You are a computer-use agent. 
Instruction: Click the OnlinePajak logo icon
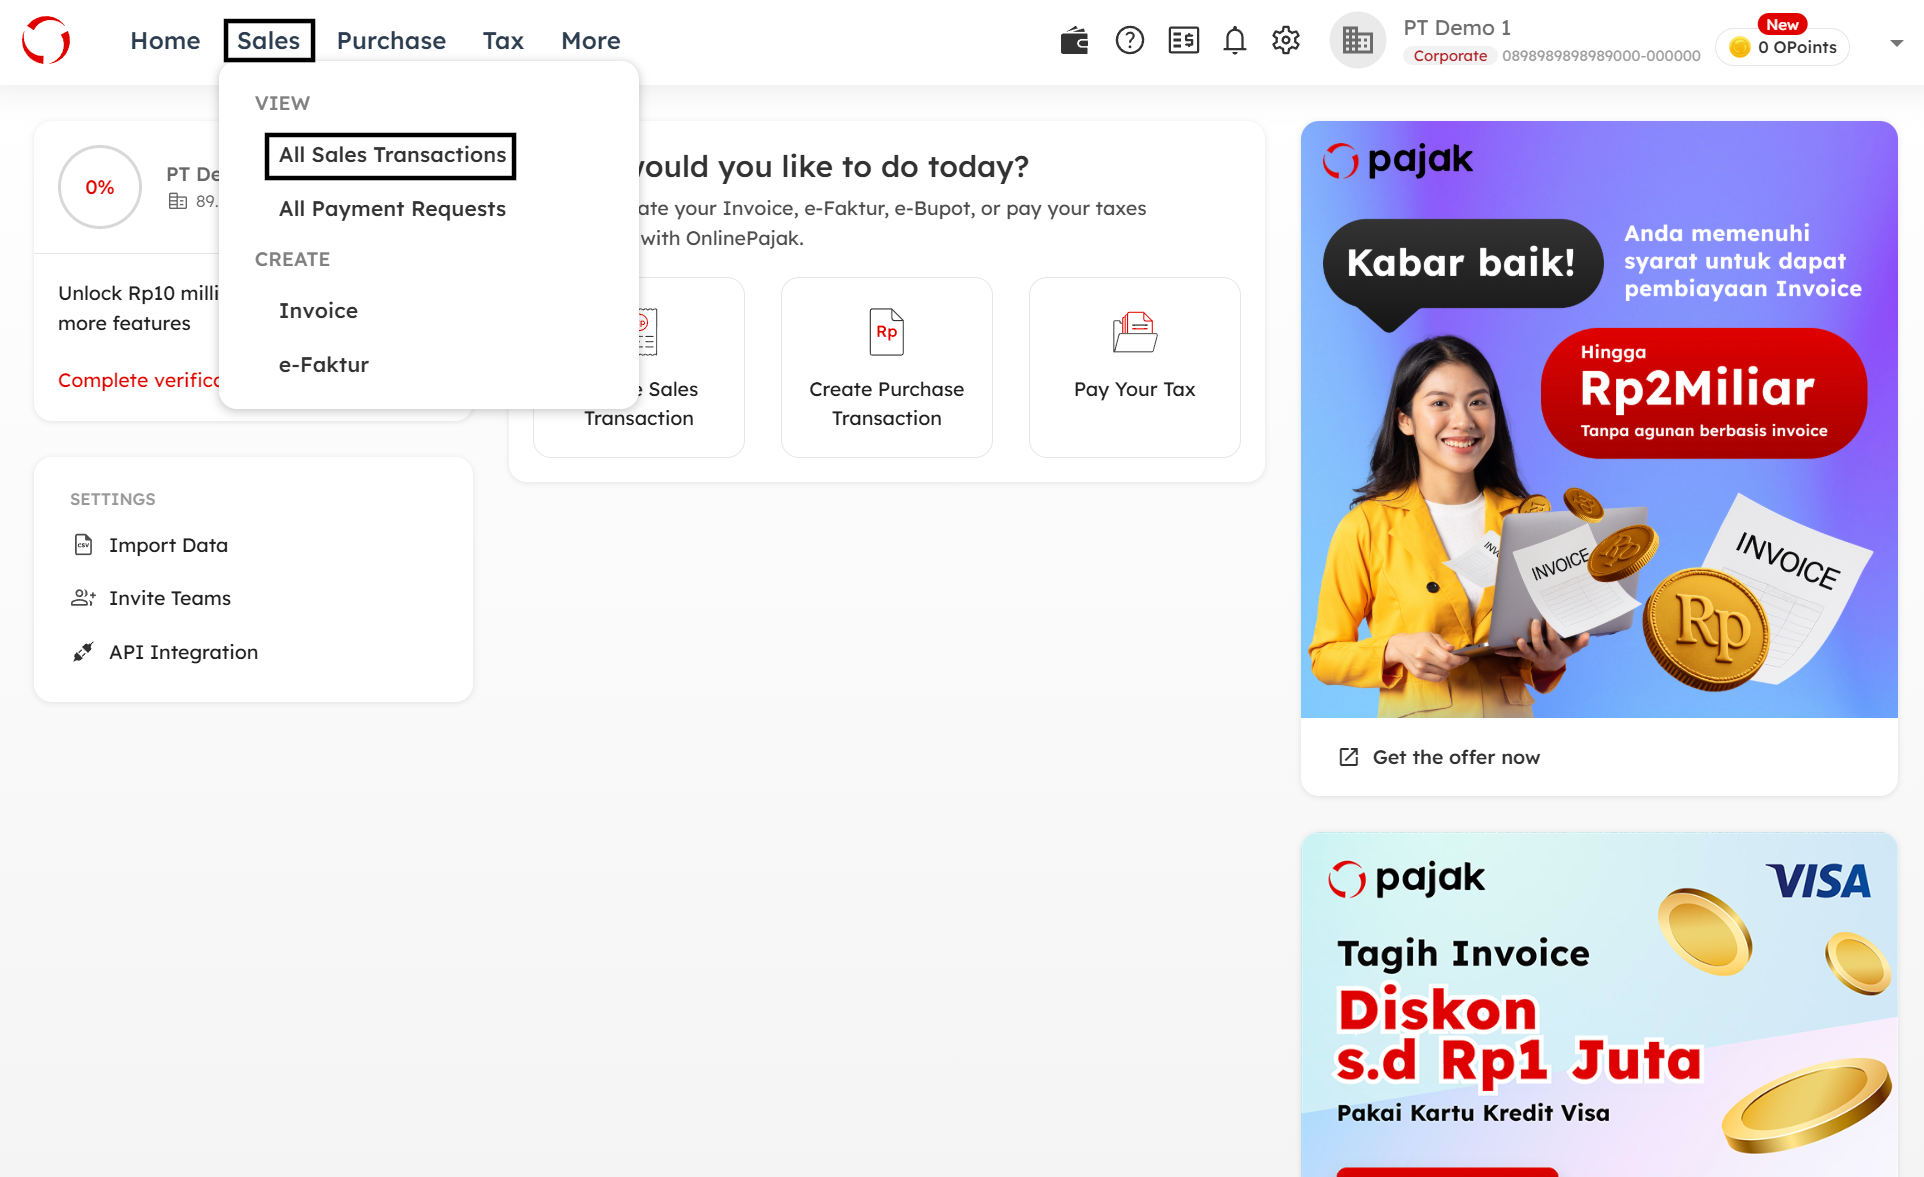click(46, 41)
